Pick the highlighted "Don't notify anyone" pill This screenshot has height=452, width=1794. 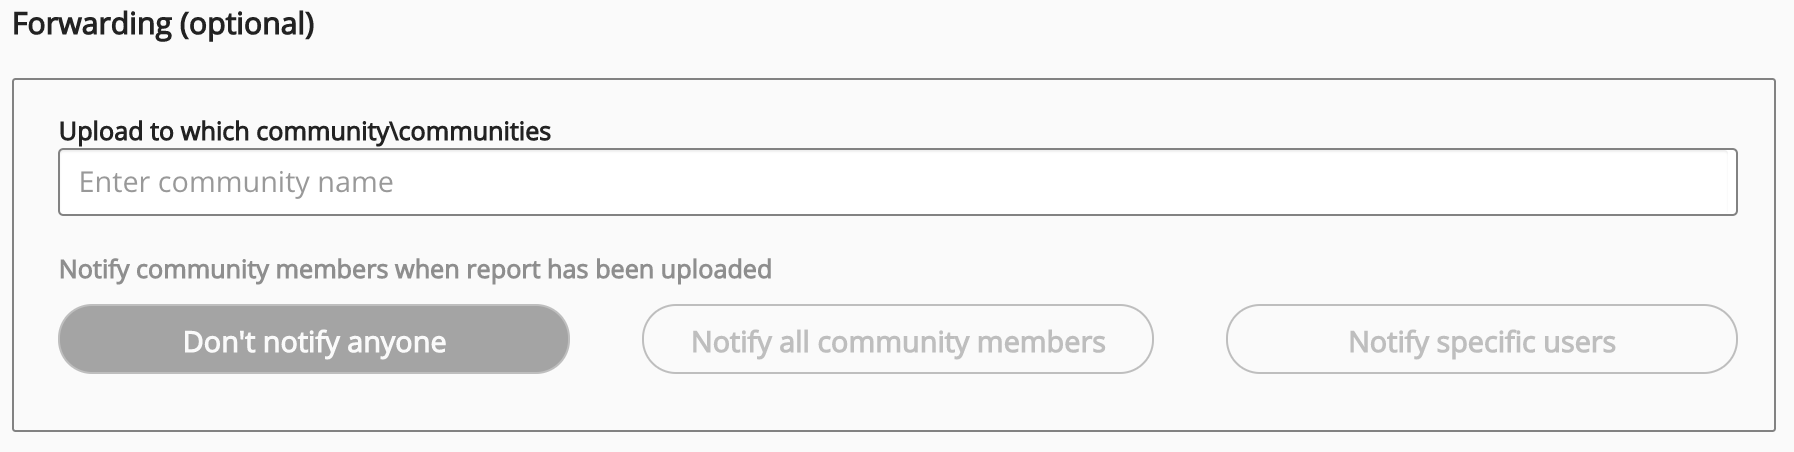click(314, 340)
